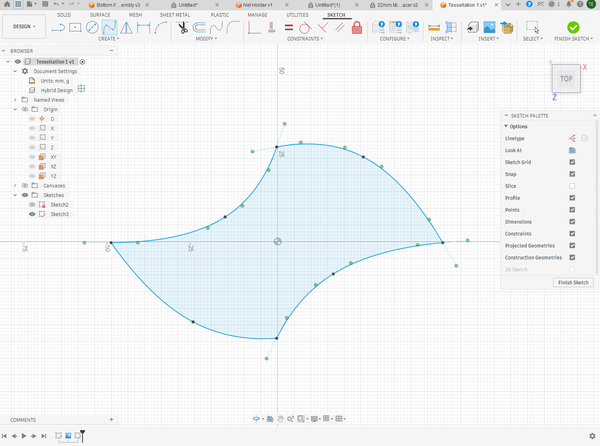Click the Pan hand icon
Viewport: 600px width, 446px height.
280,419
